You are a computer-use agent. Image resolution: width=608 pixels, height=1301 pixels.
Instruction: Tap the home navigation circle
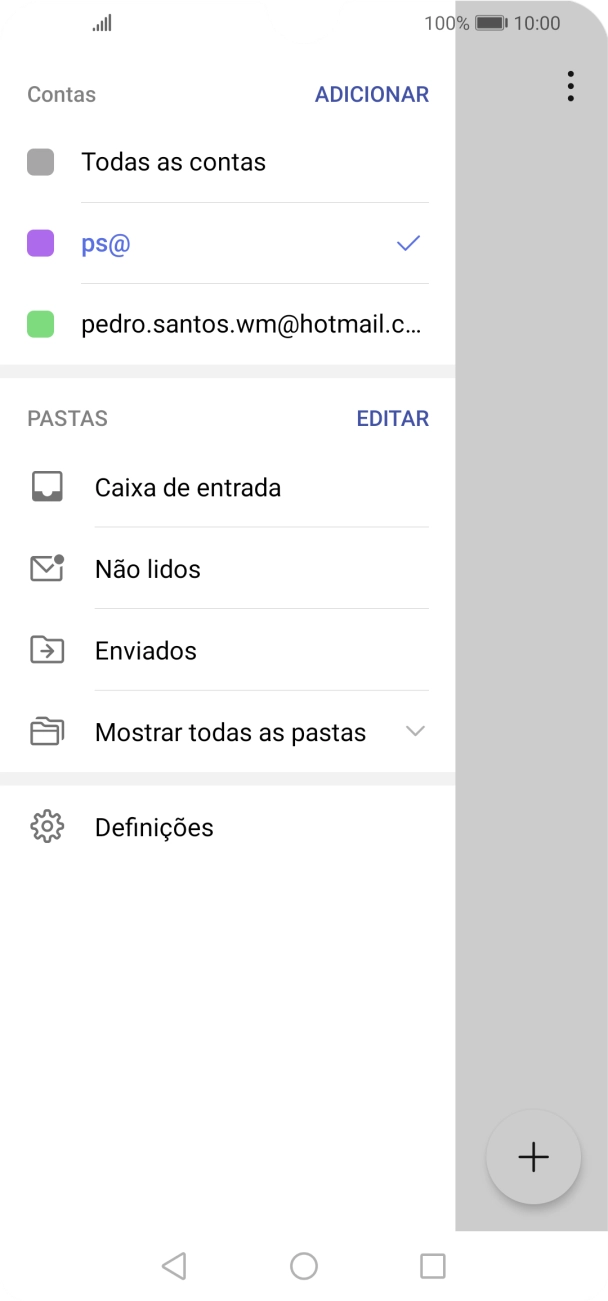tap(304, 1265)
